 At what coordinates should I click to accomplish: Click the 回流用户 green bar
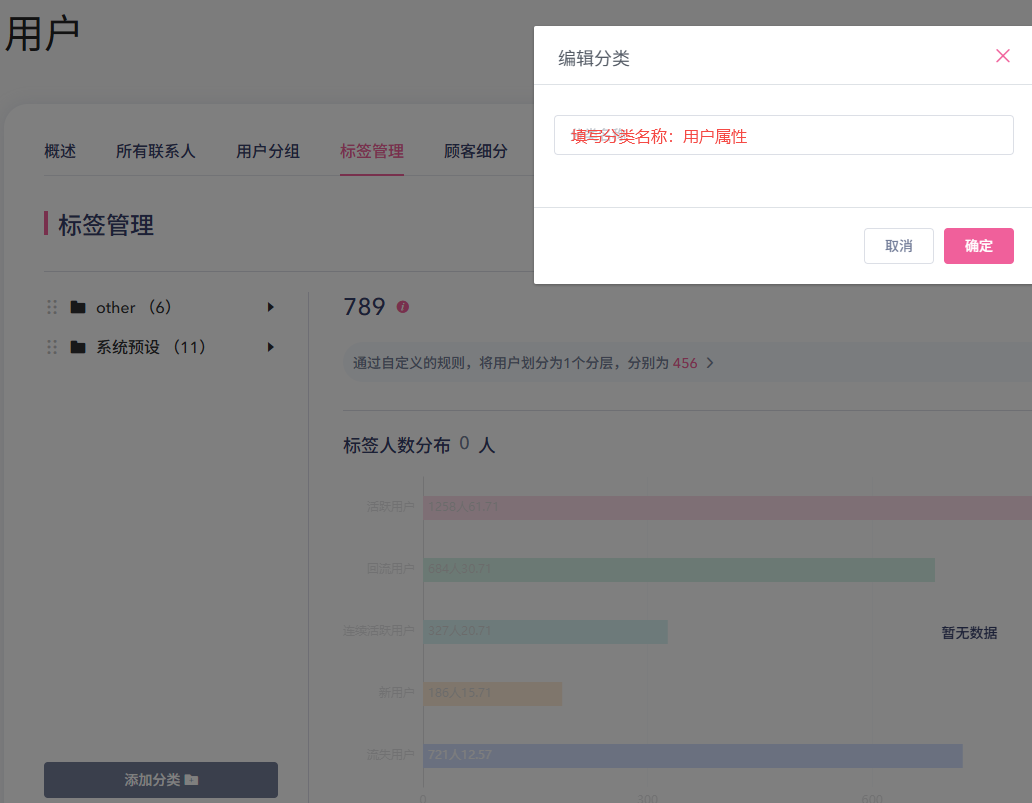(679, 570)
